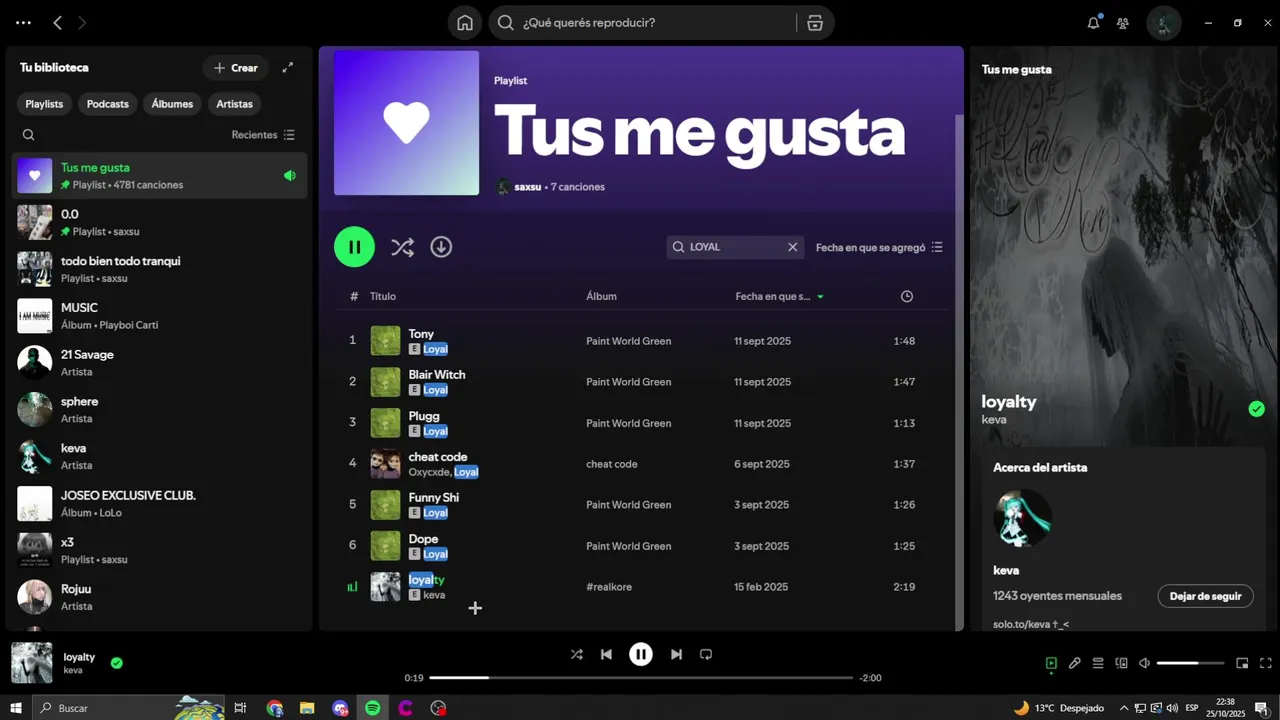Click the now playing cover art in player bar
Image resolution: width=1280 pixels, height=720 pixels.
click(32, 663)
